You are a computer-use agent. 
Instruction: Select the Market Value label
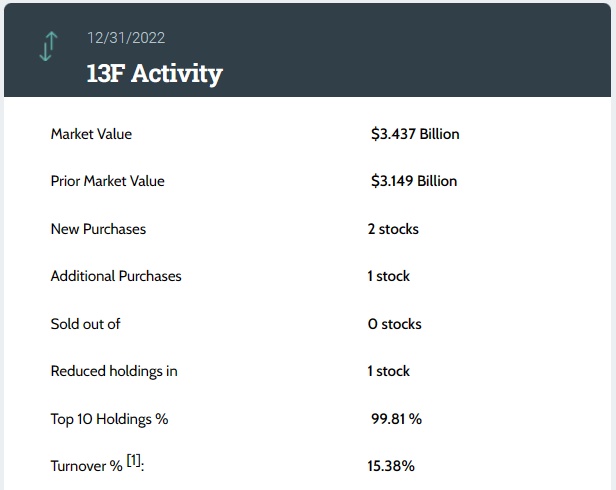(x=91, y=134)
